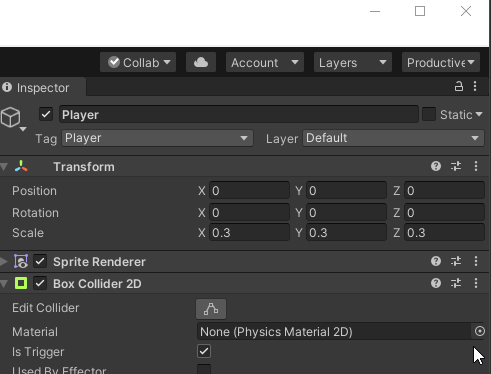Open the Tag dropdown showing Player
Screen dimensions: 491x374
pyautogui.click(x=157, y=138)
